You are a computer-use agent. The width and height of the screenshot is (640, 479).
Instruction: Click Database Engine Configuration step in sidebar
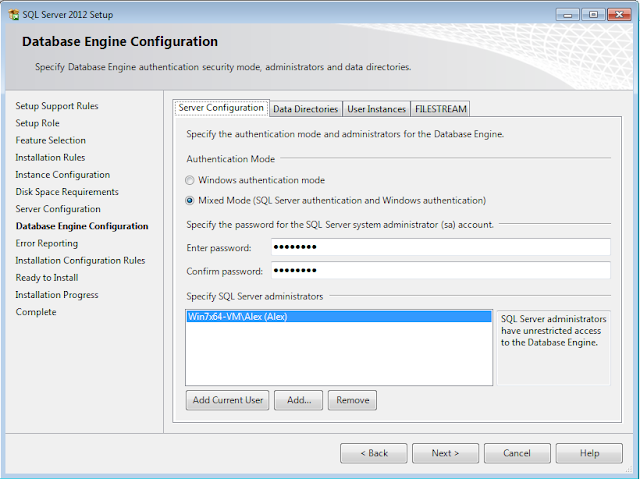(x=82, y=226)
